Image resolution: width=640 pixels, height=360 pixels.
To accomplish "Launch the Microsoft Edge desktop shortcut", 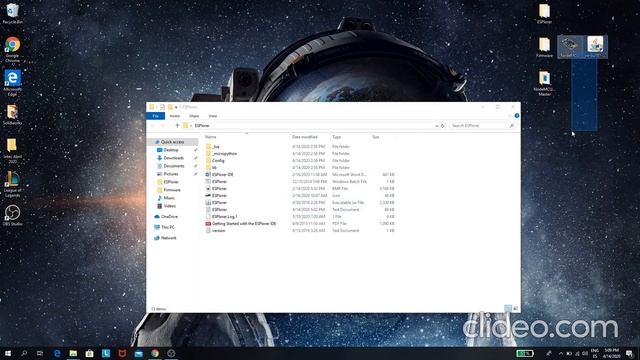I will pos(12,83).
